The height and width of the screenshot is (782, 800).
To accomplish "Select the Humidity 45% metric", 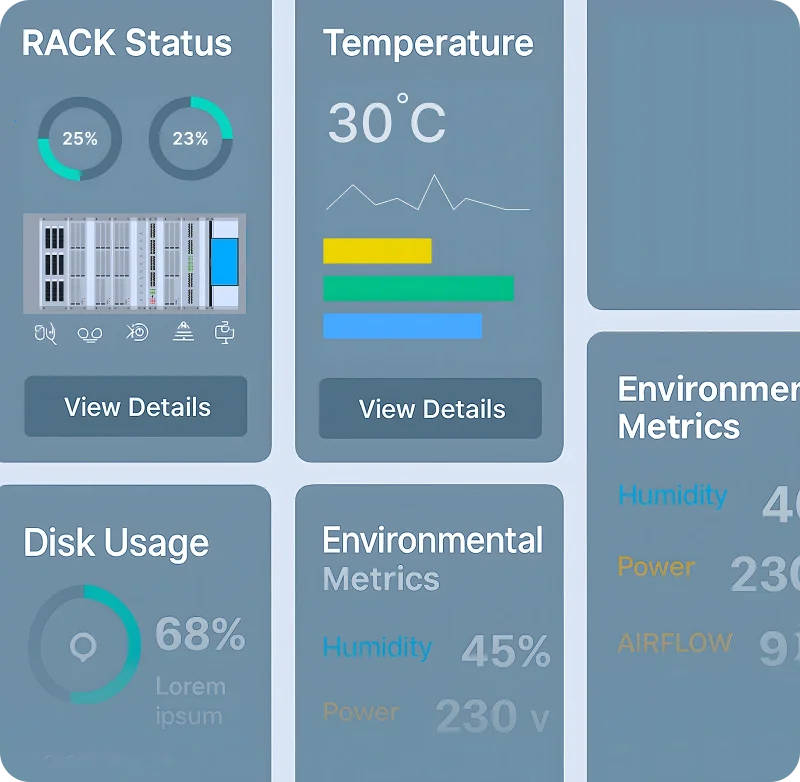I will tap(505, 651).
